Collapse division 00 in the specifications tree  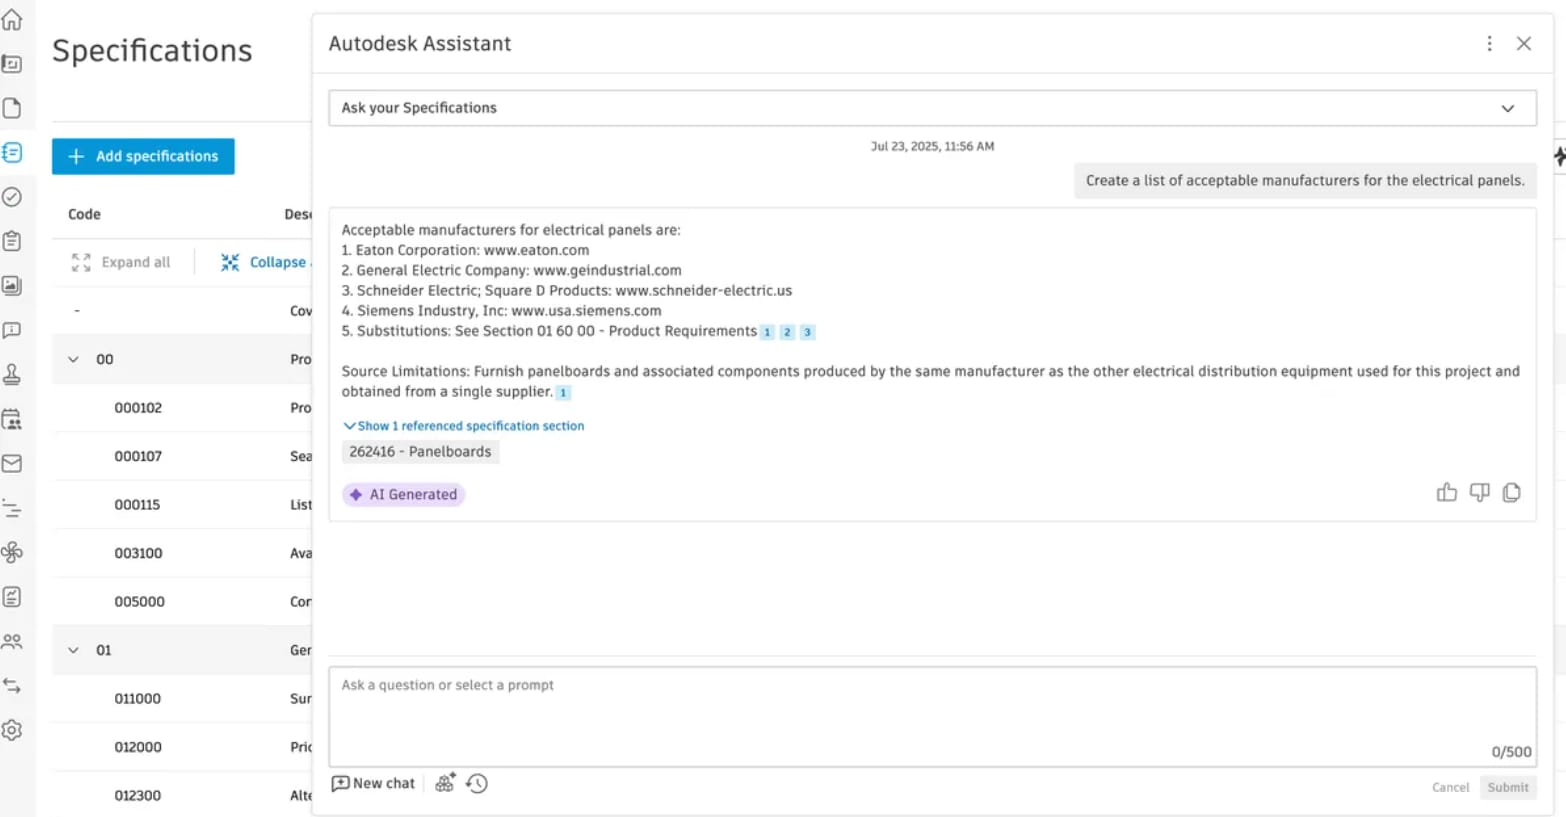(x=72, y=359)
